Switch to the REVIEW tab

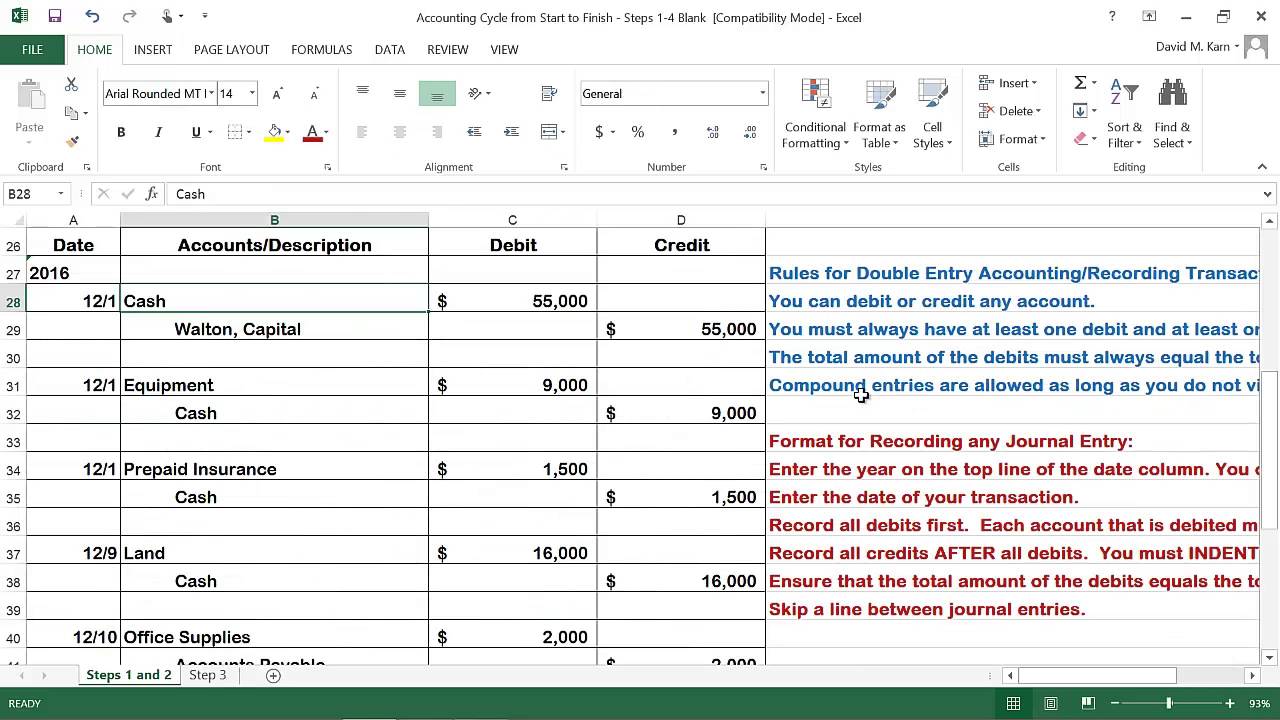(447, 49)
